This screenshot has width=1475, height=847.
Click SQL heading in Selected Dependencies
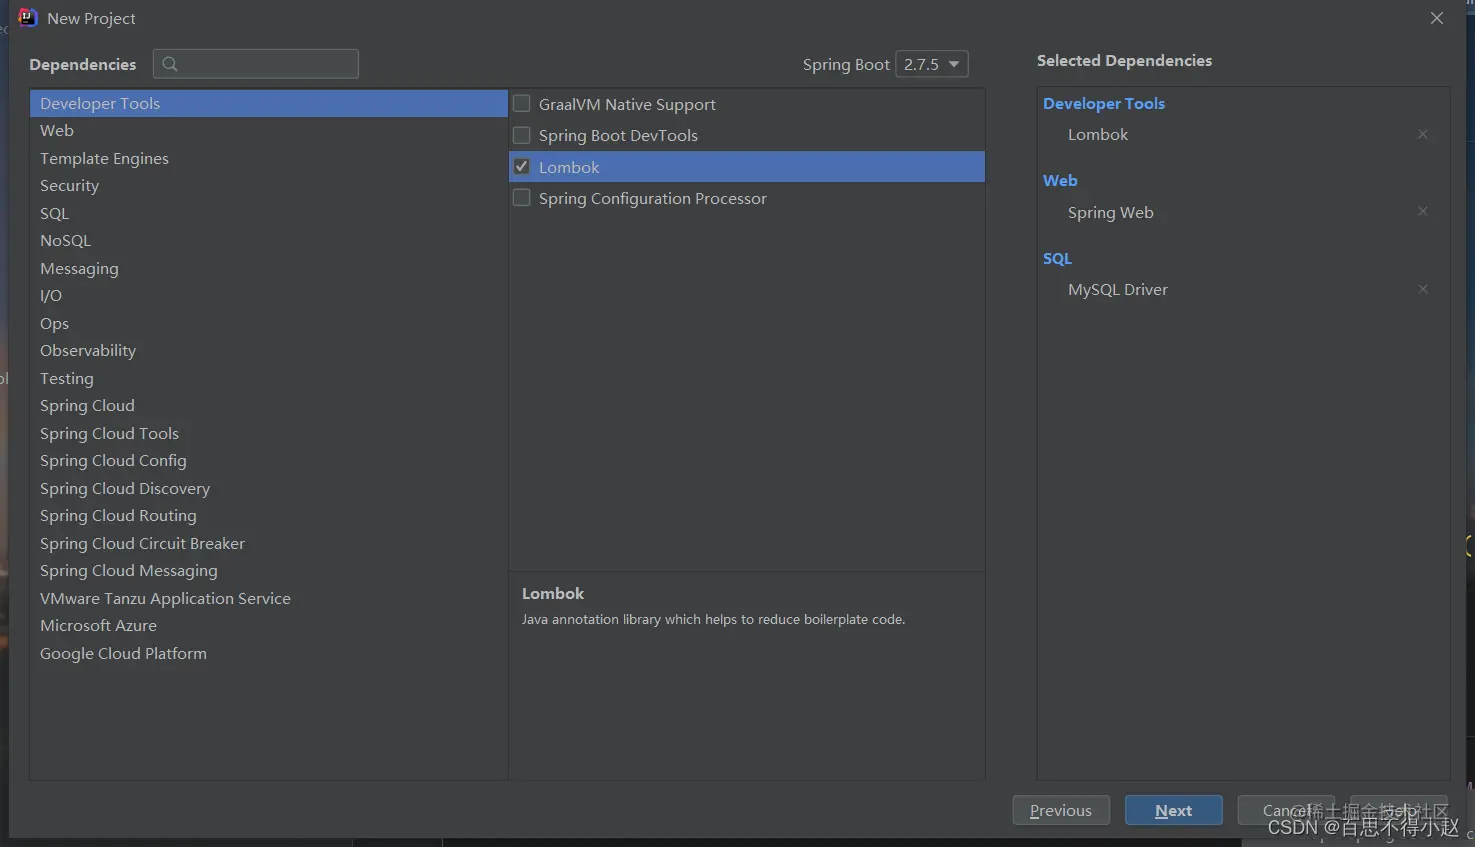pos(1057,258)
